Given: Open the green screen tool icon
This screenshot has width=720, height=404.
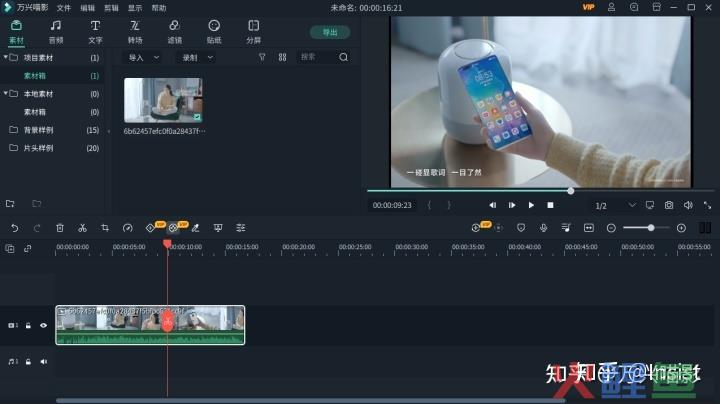Looking at the screenshot, I should click(218, 228).
